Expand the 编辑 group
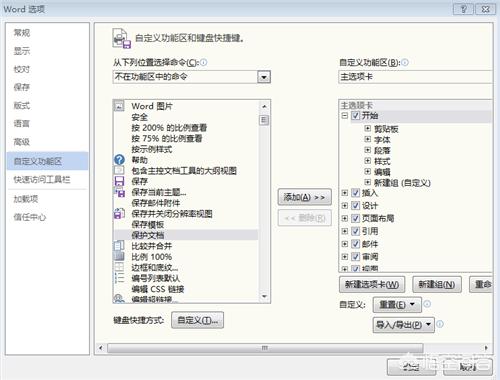Image resolution: width=500 pixels, height=380 pixels. [367, 171]
